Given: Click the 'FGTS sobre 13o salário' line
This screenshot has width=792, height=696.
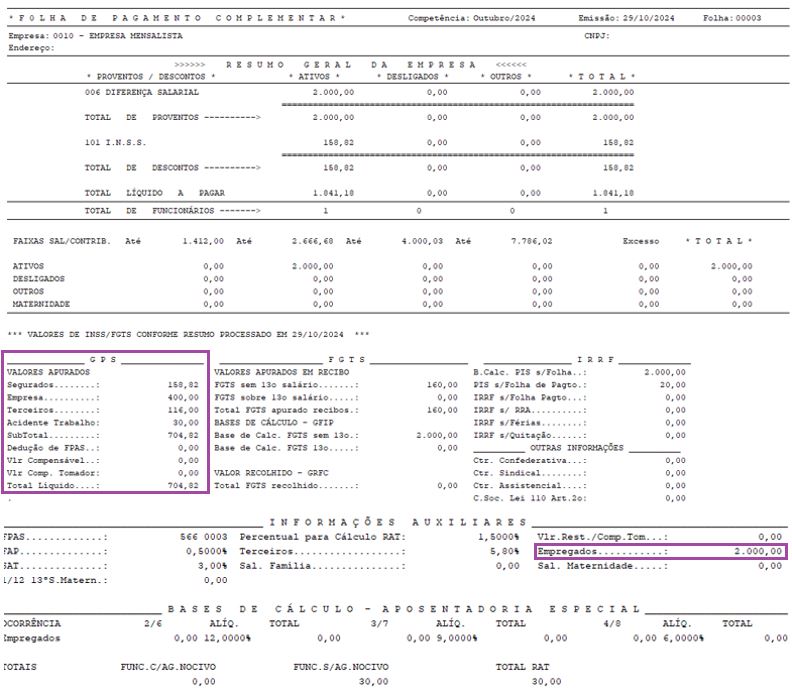Looking at the screenshot, I should click(336, 397).
